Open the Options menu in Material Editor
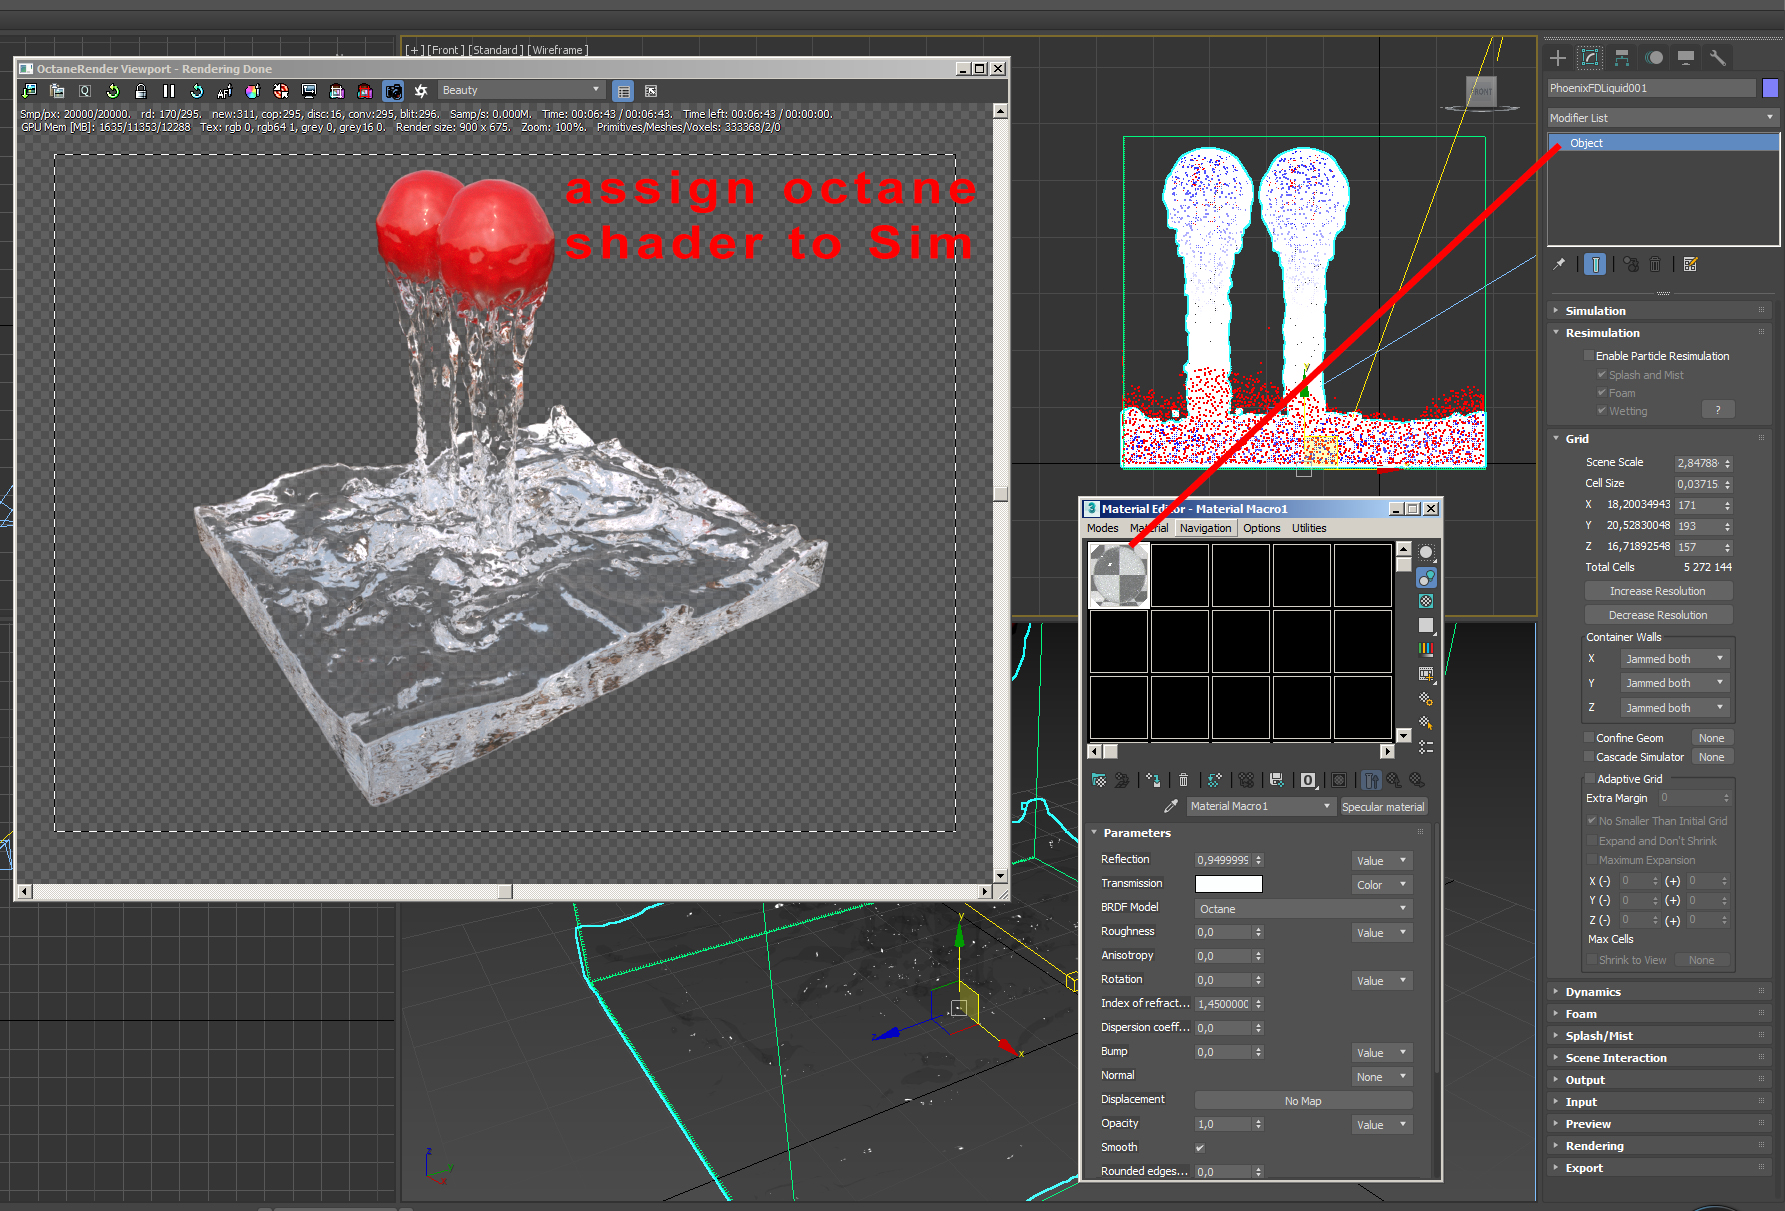This screenshot has height=1211, width=1785. [1261, 528]
